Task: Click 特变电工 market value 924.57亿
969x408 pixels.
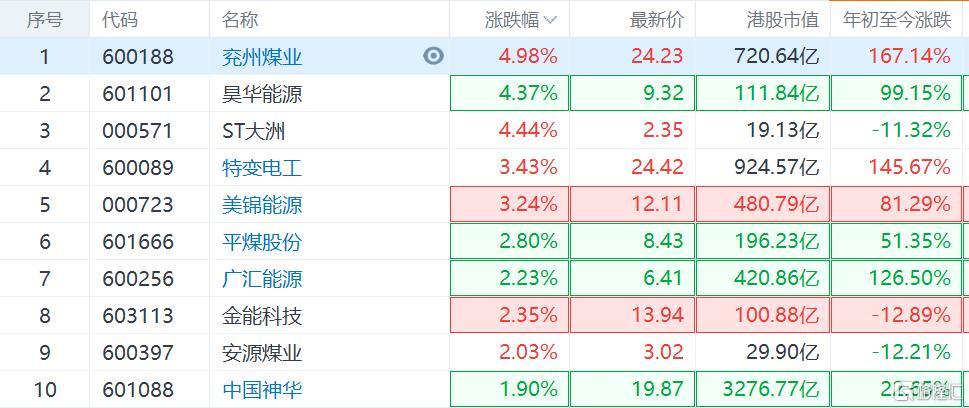Action: [777, 168]
